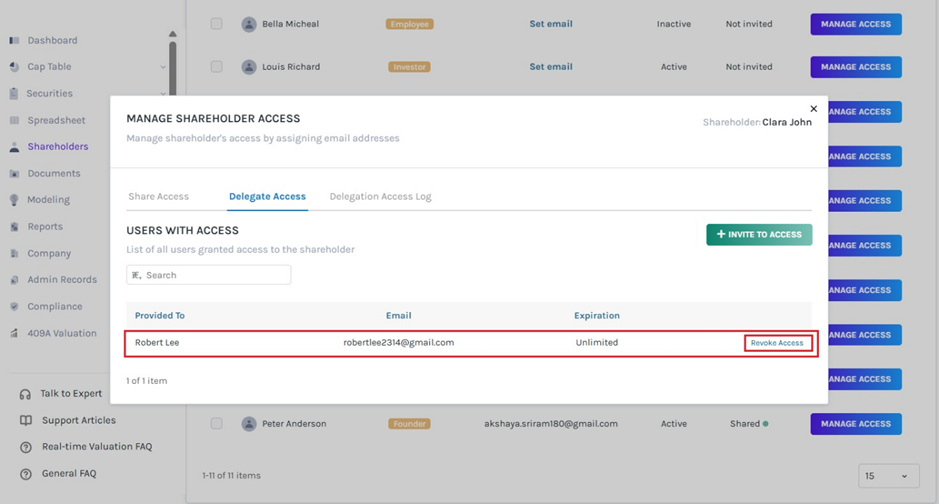Click Peter Anderson's email akshaya.sriram180@gmail.com

[x=550, y=424]
